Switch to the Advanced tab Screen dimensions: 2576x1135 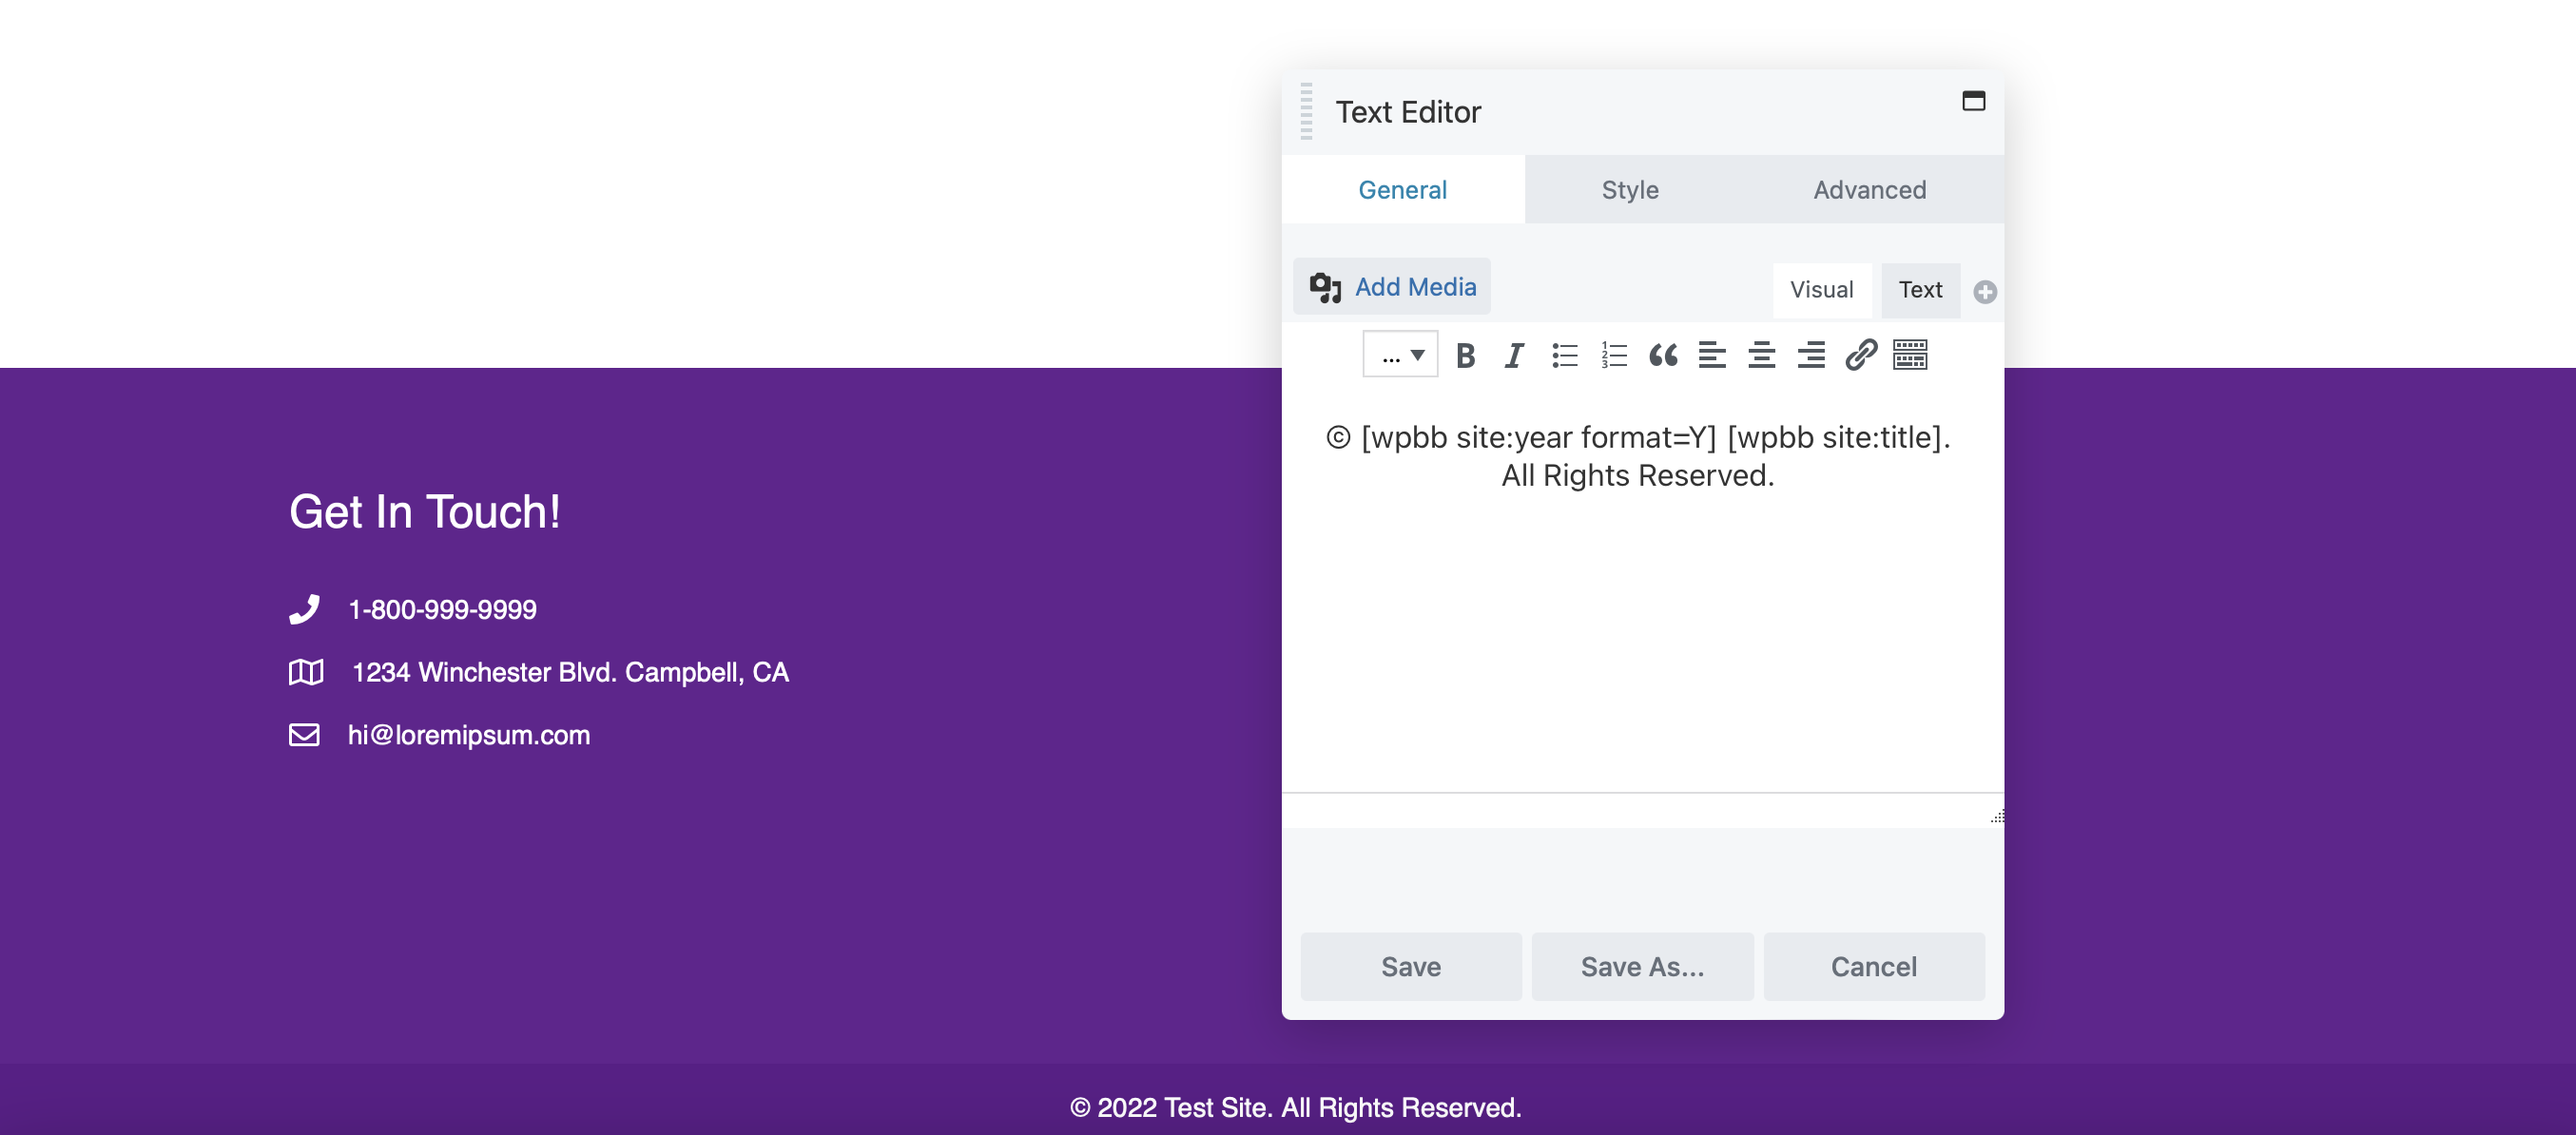1869,189
